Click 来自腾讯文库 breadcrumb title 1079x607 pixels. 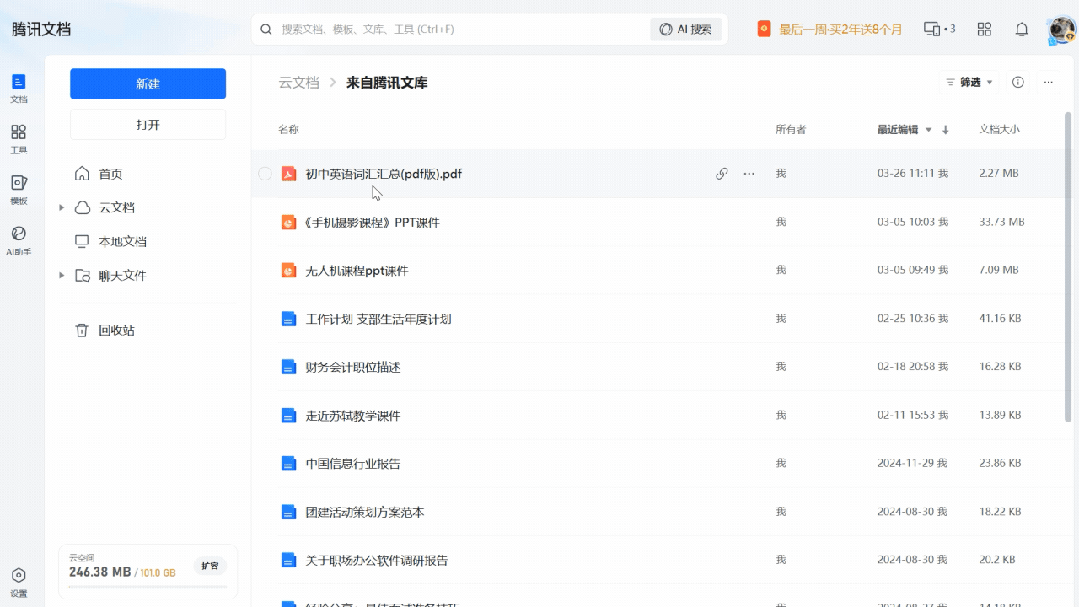point(387,83)
